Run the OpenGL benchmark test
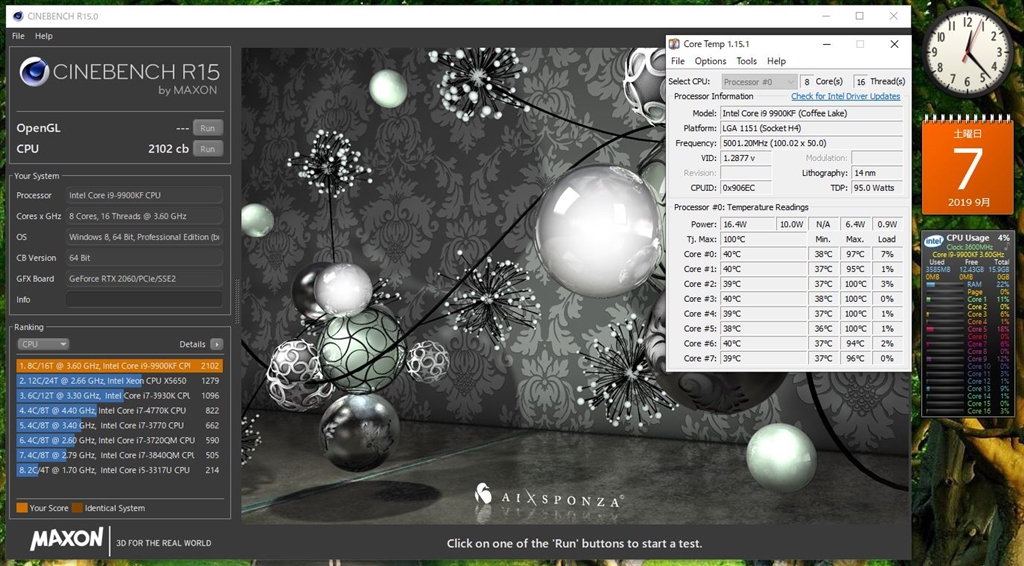This screenshot has height=566, width=1024. point(207,128)
